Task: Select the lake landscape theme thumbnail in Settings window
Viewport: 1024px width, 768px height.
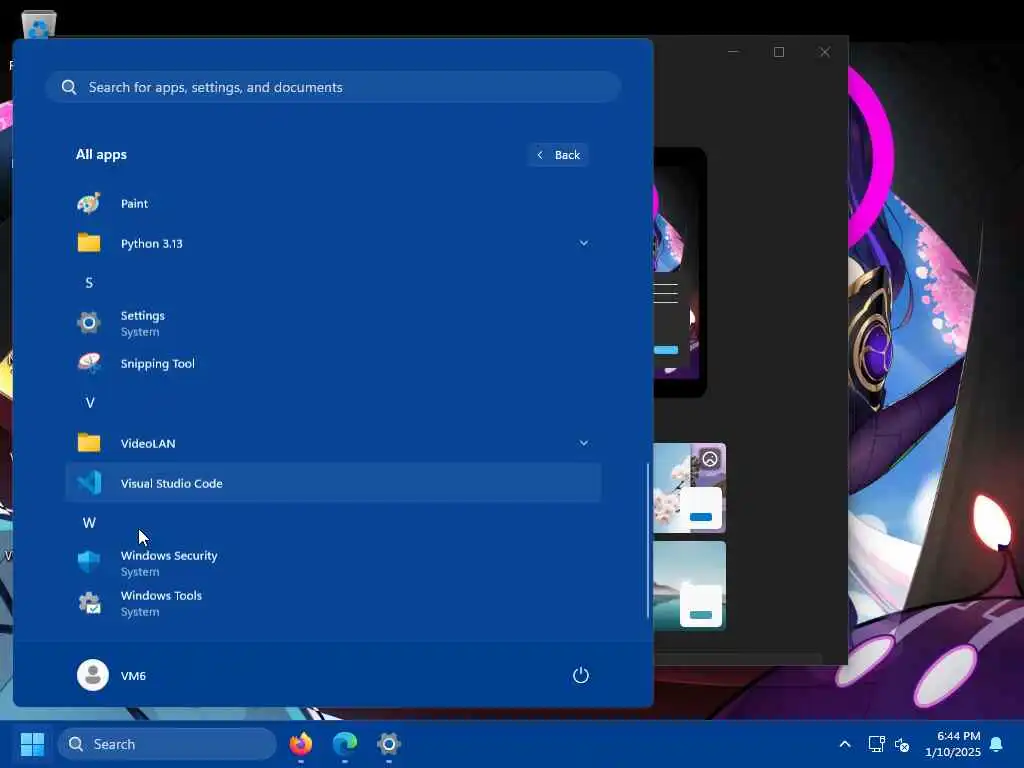Action: tap(690, 585)
